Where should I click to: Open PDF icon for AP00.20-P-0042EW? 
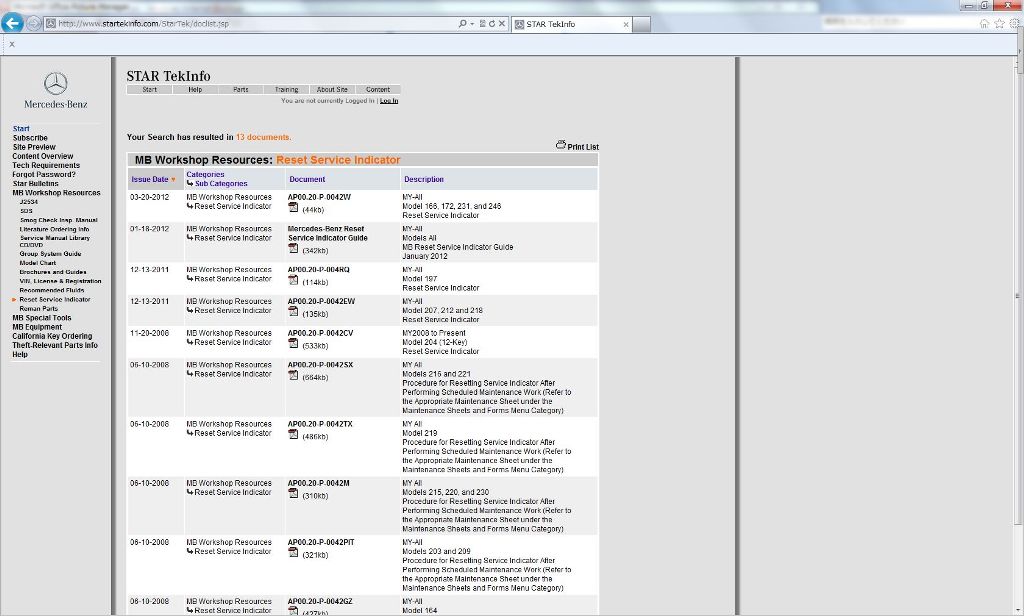coord(293,312)
